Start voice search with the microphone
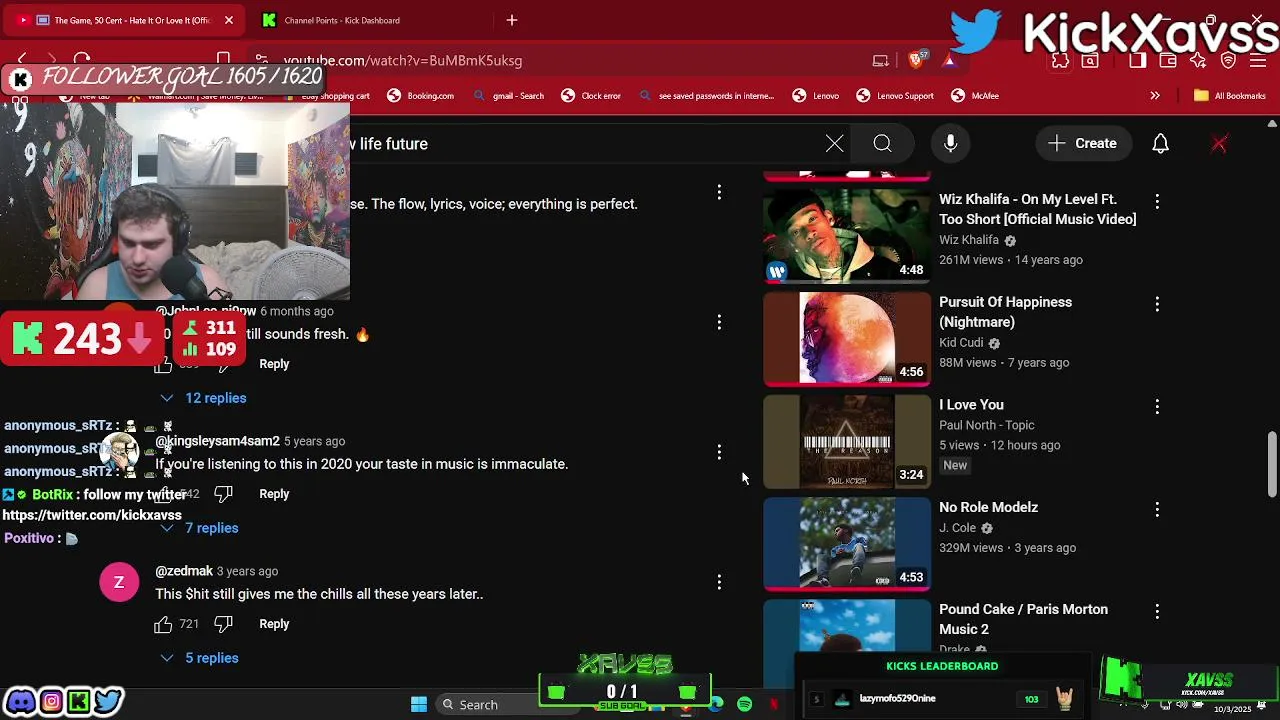This screenshot has width=1280, height=720. (951, 144)
